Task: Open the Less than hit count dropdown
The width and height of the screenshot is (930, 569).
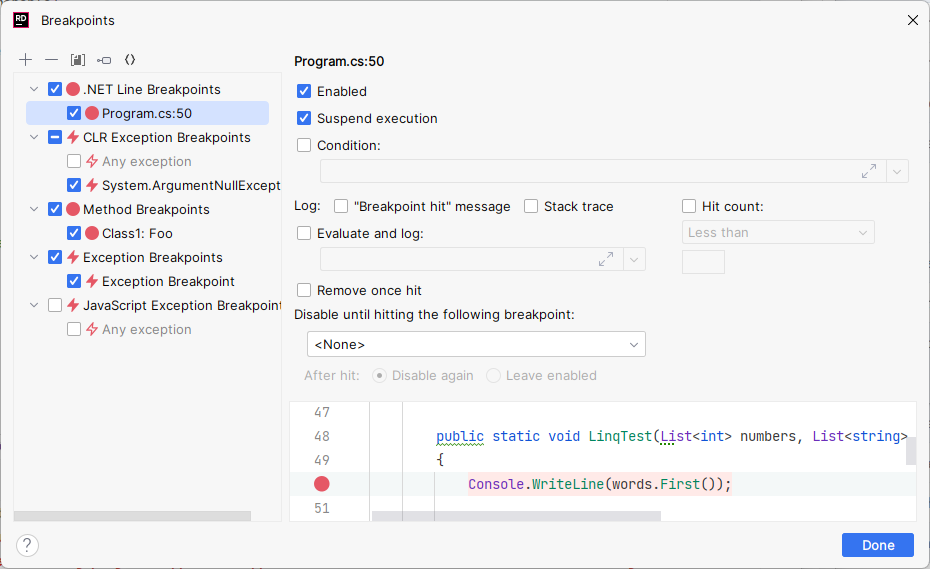Action: [778, 233]
